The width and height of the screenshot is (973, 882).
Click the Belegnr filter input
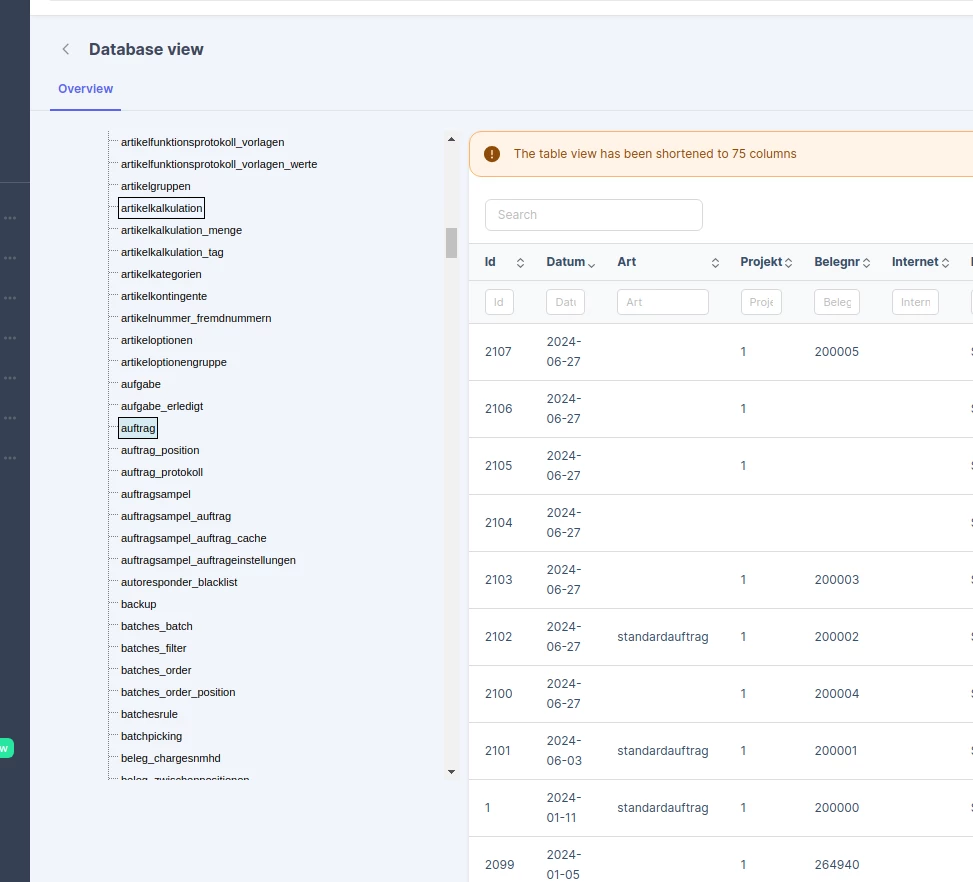coord(836,302)
